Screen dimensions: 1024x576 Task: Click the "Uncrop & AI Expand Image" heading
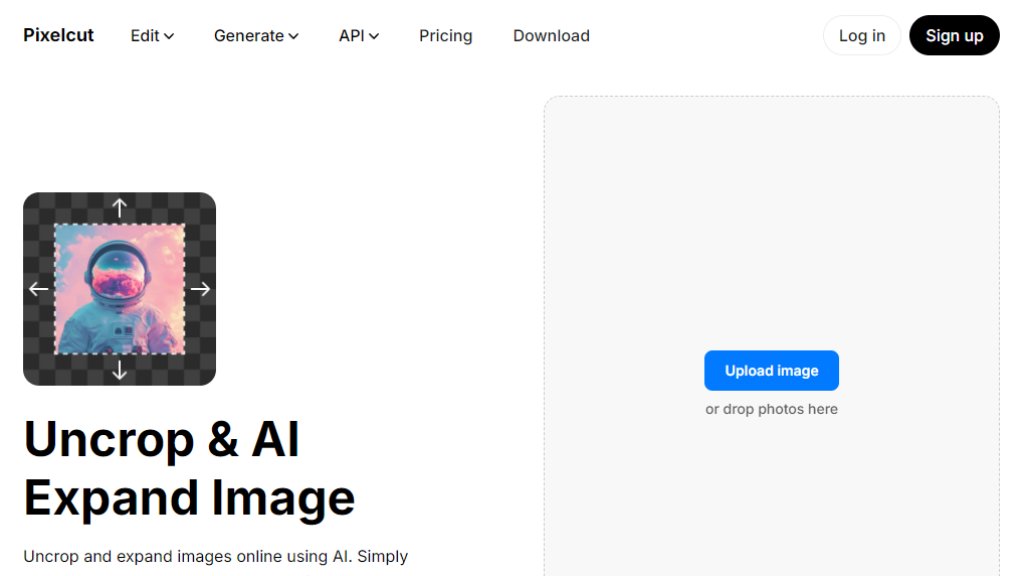[189, 468]
